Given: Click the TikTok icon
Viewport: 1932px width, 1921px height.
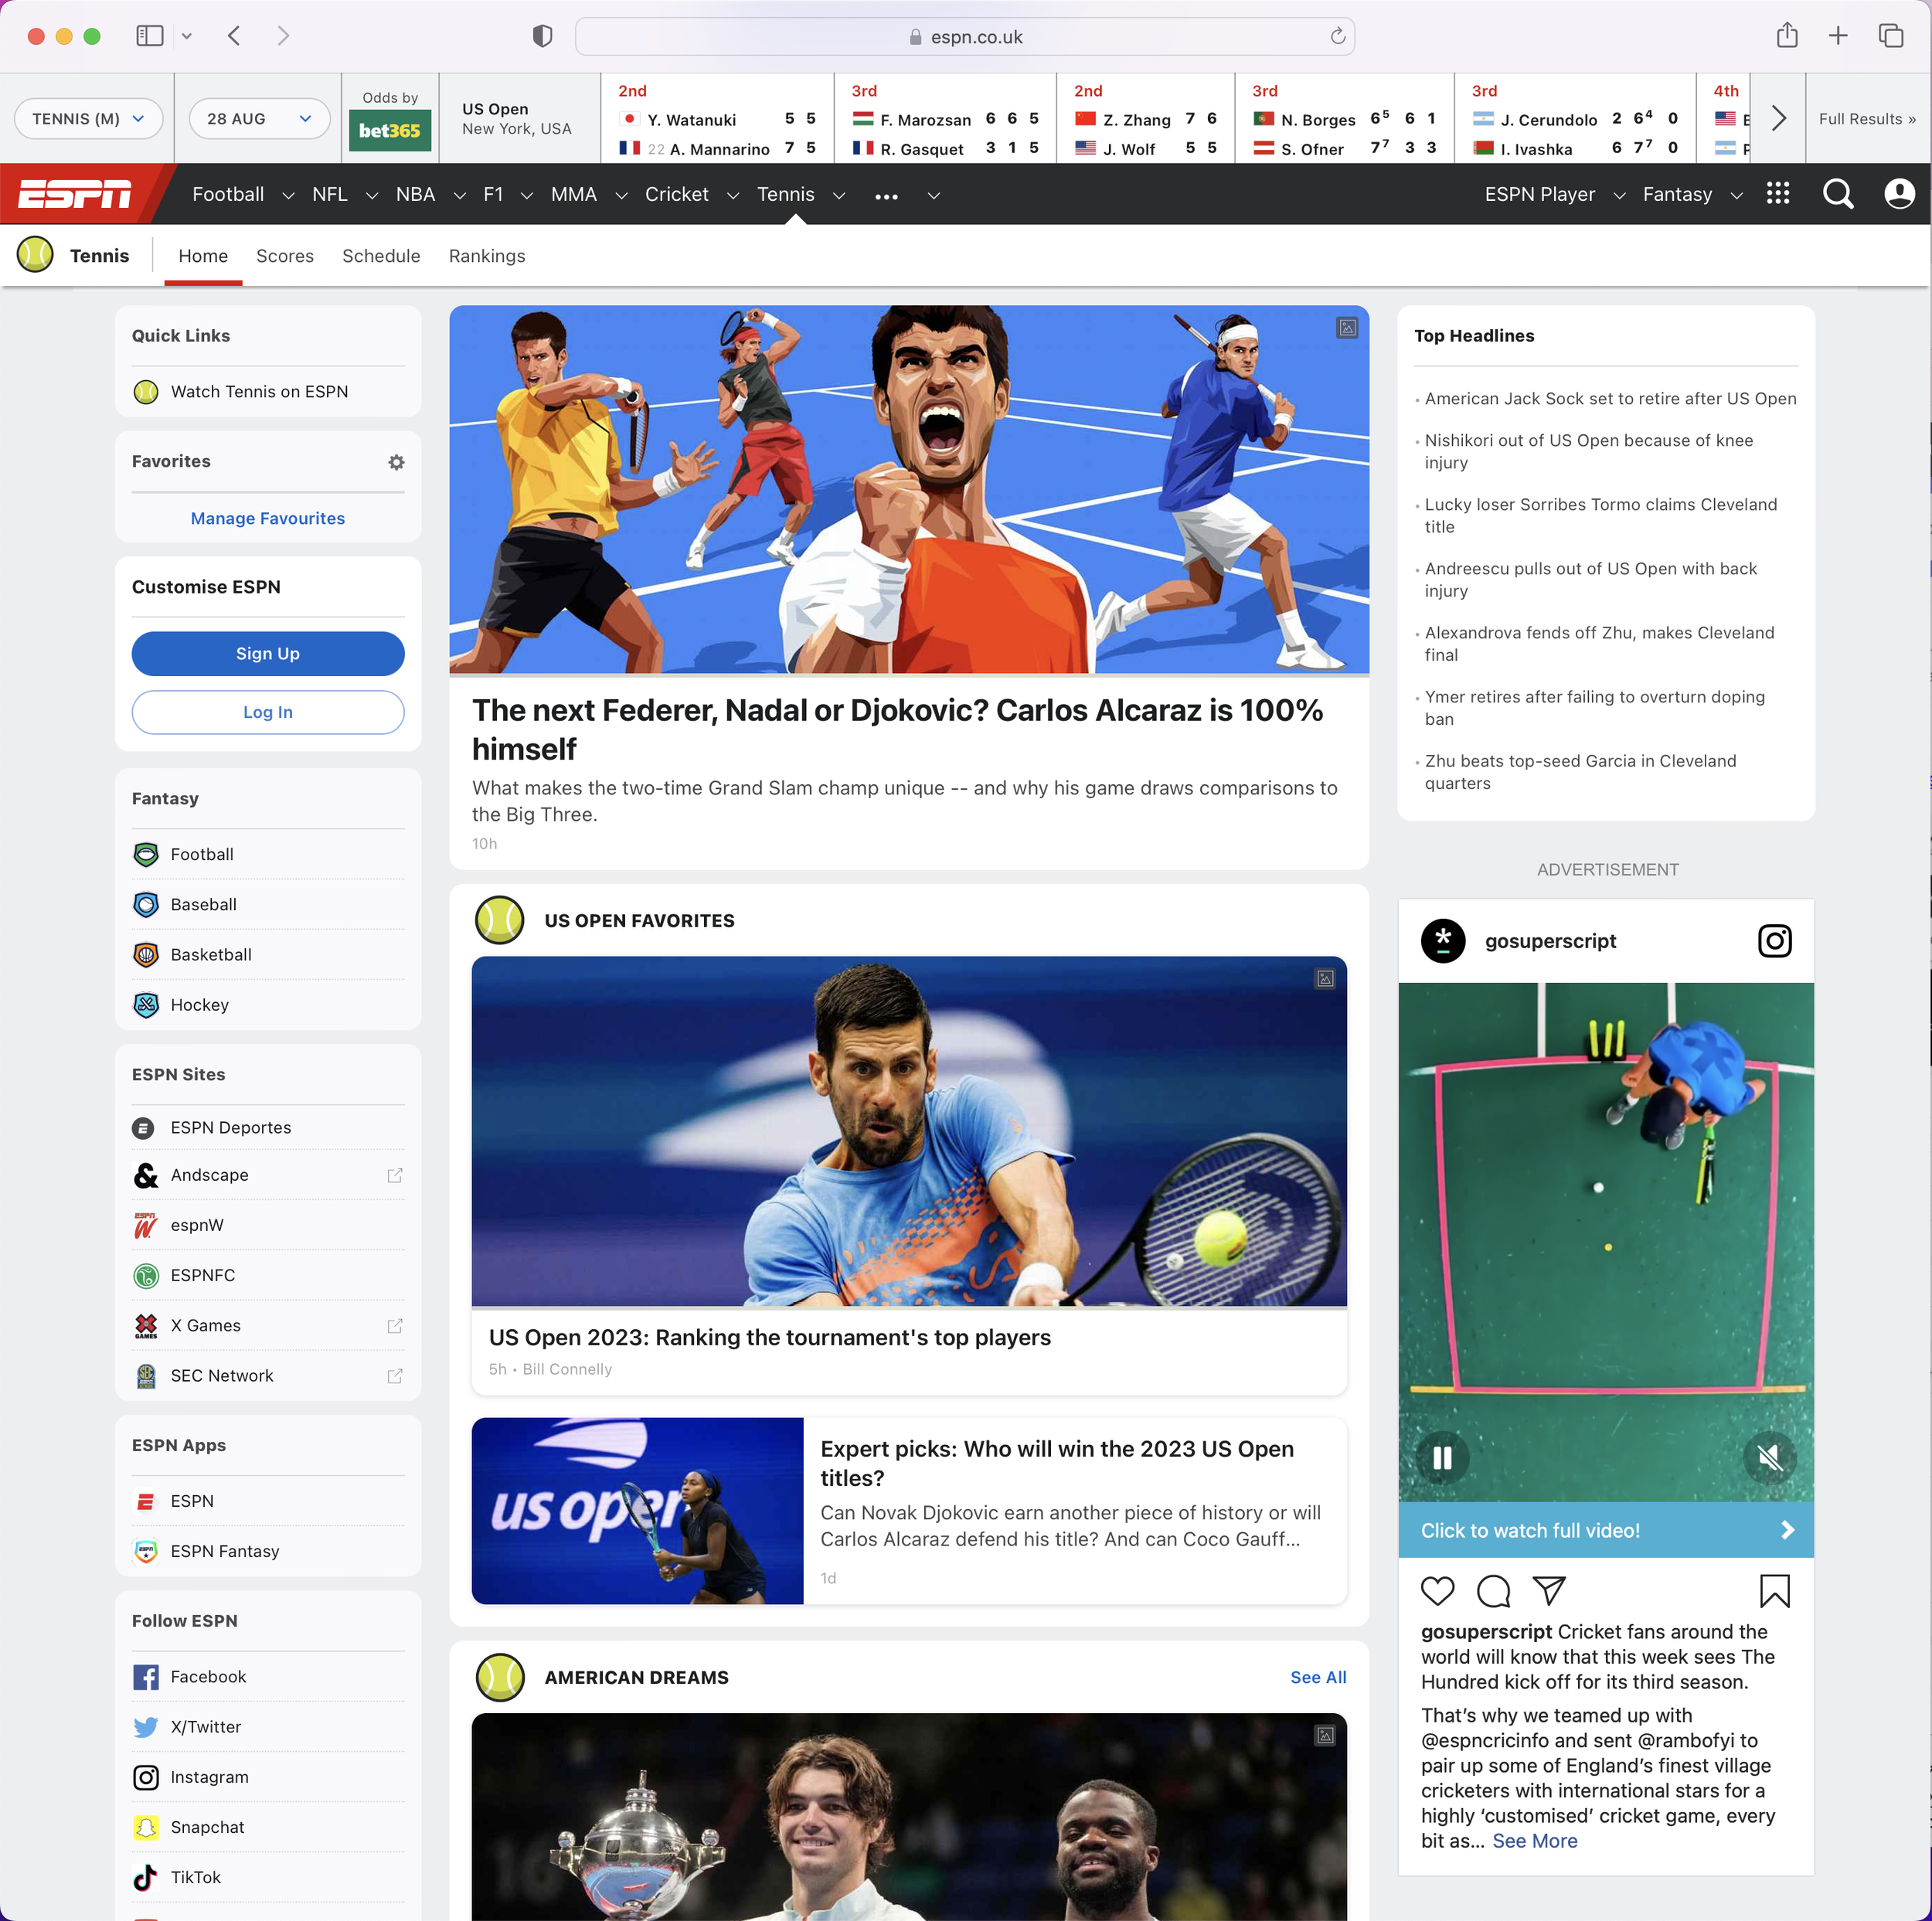Looking at the screenshot, I should 146,1877.
